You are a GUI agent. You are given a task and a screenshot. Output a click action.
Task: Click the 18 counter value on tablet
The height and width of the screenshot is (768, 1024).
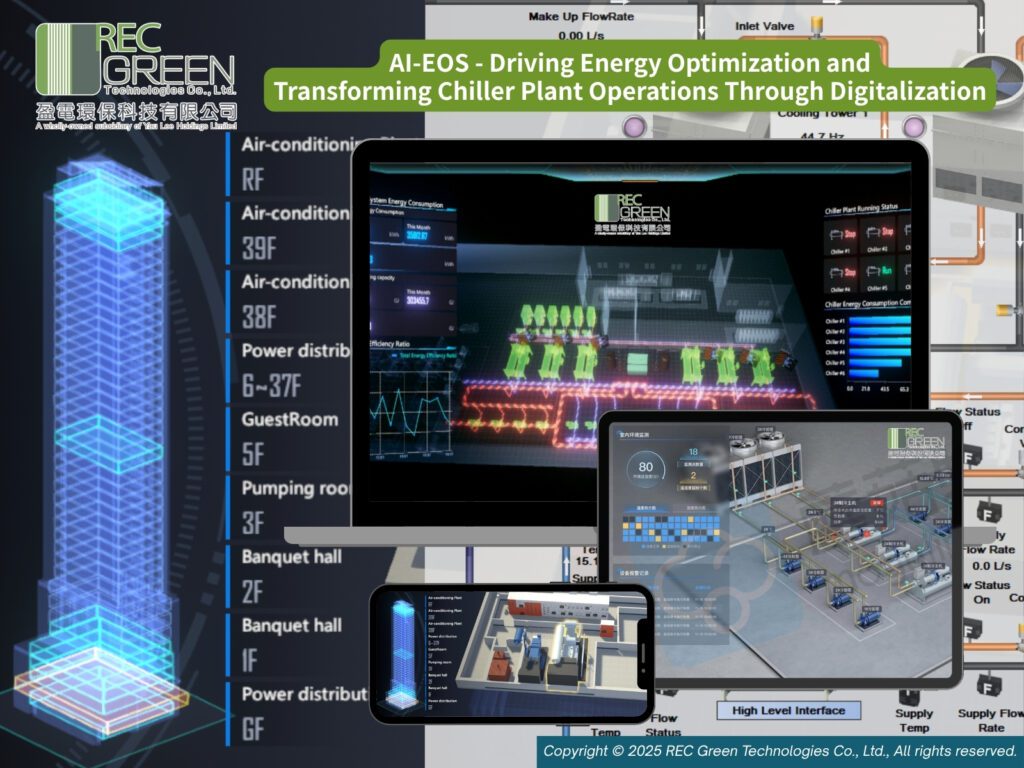pos(693,451)
